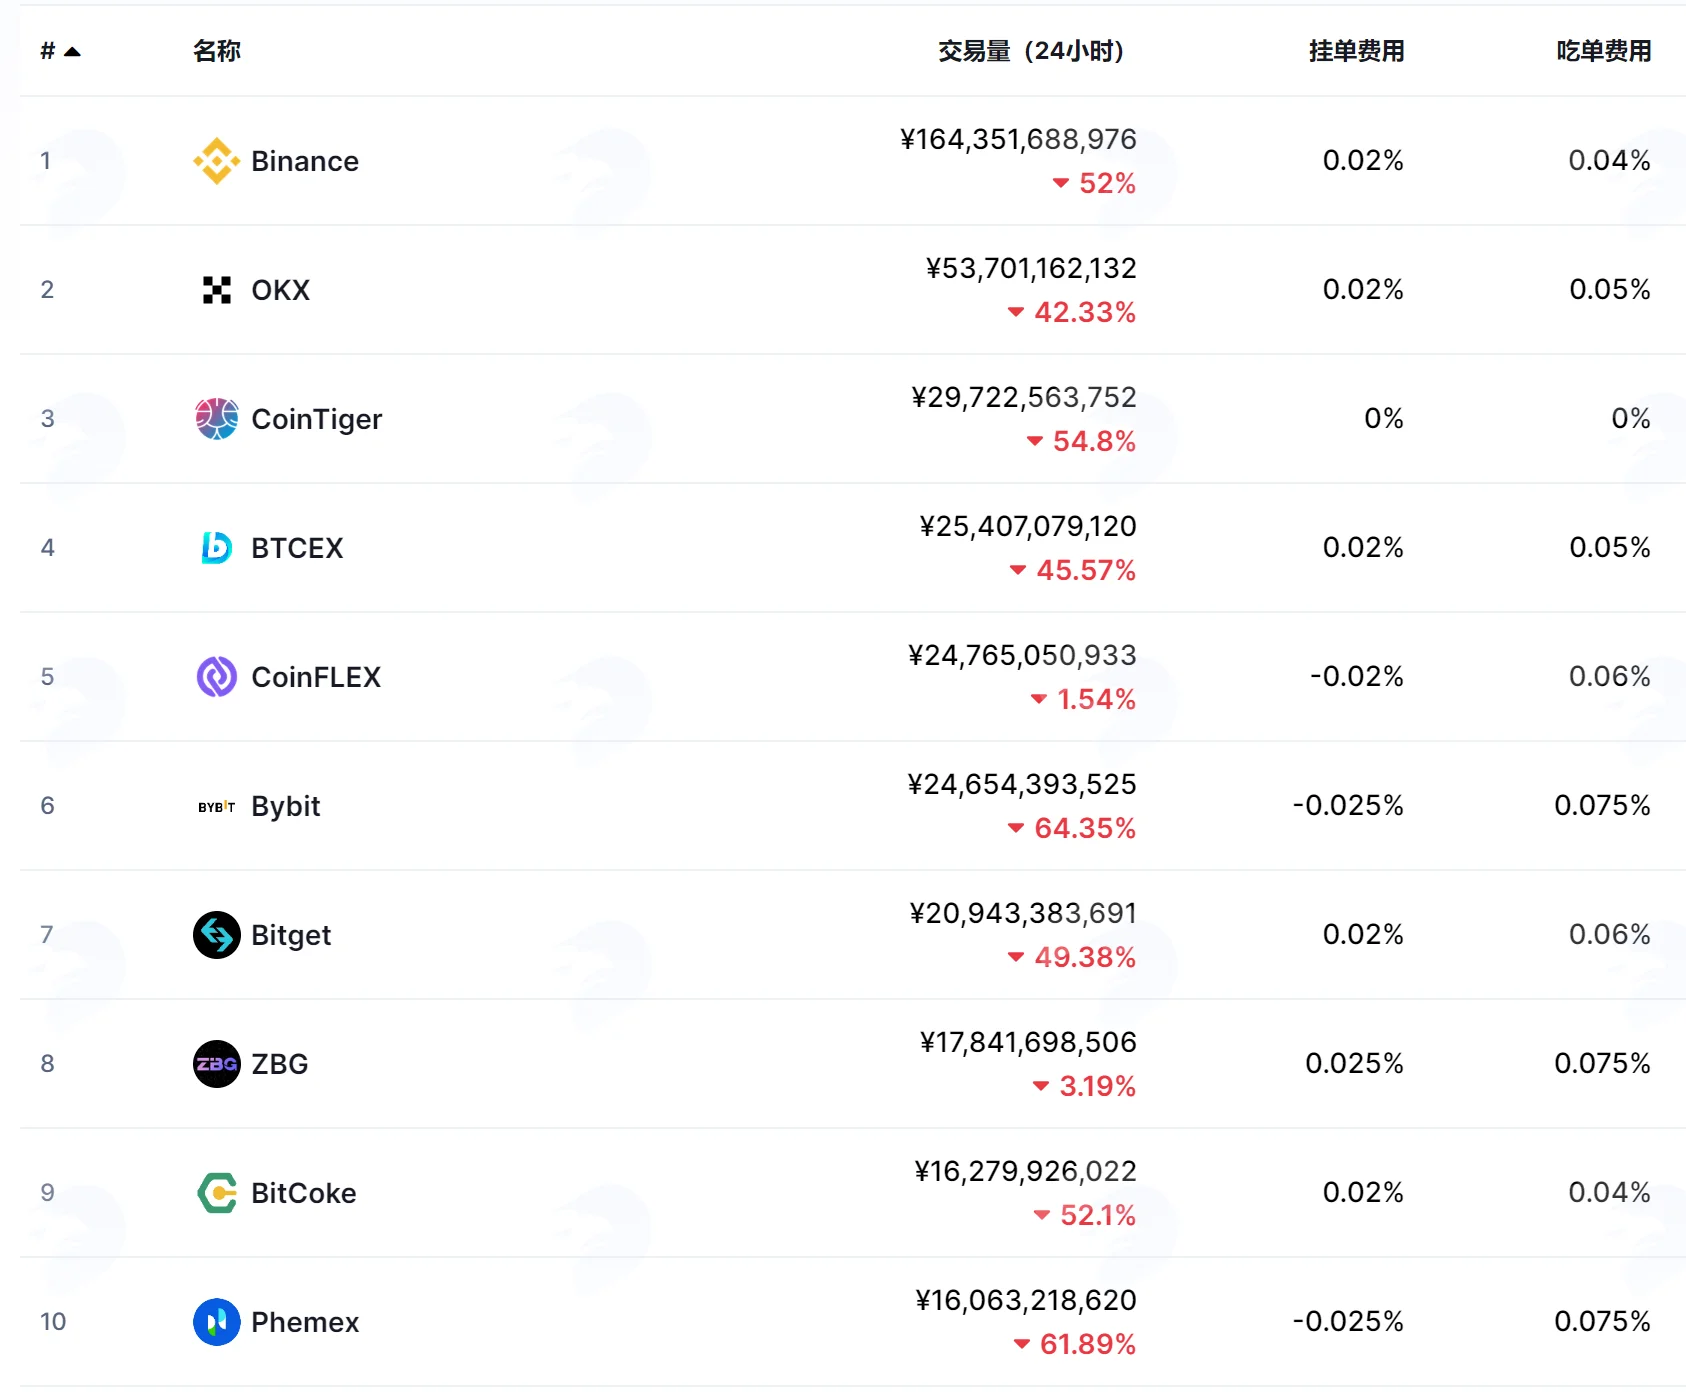This screenshot has height=1392, width=1686.
Task: Sort by 名称 column header
Action: click(x=217, y=51)
